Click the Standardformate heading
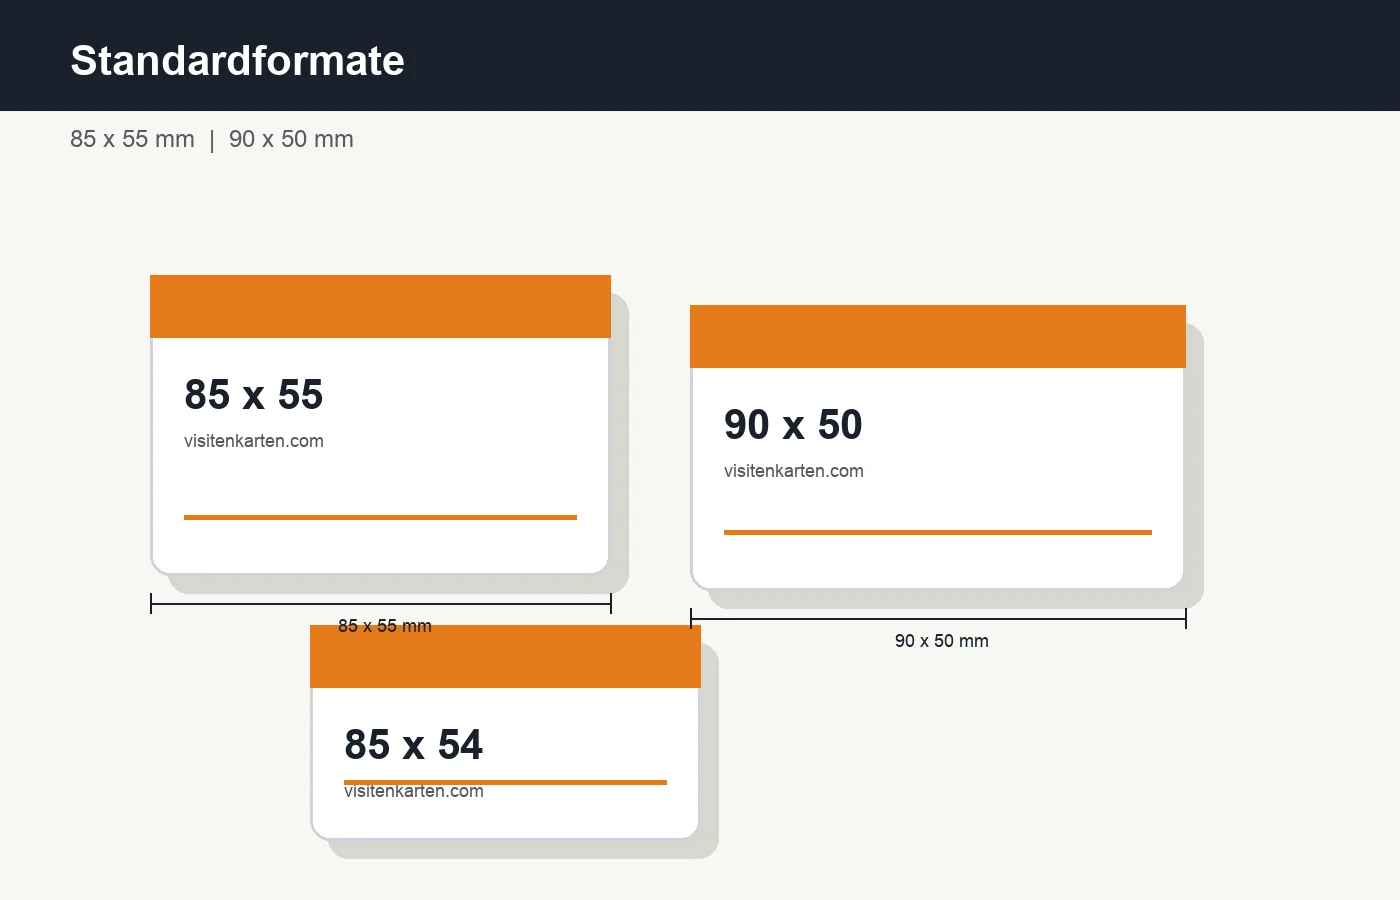Image resolution: width=1400 pixels, height=900 pixels. click(237, 61)
